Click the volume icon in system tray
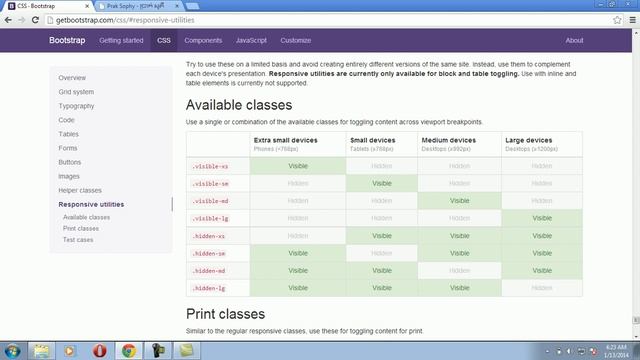 (x=570, y=351)
